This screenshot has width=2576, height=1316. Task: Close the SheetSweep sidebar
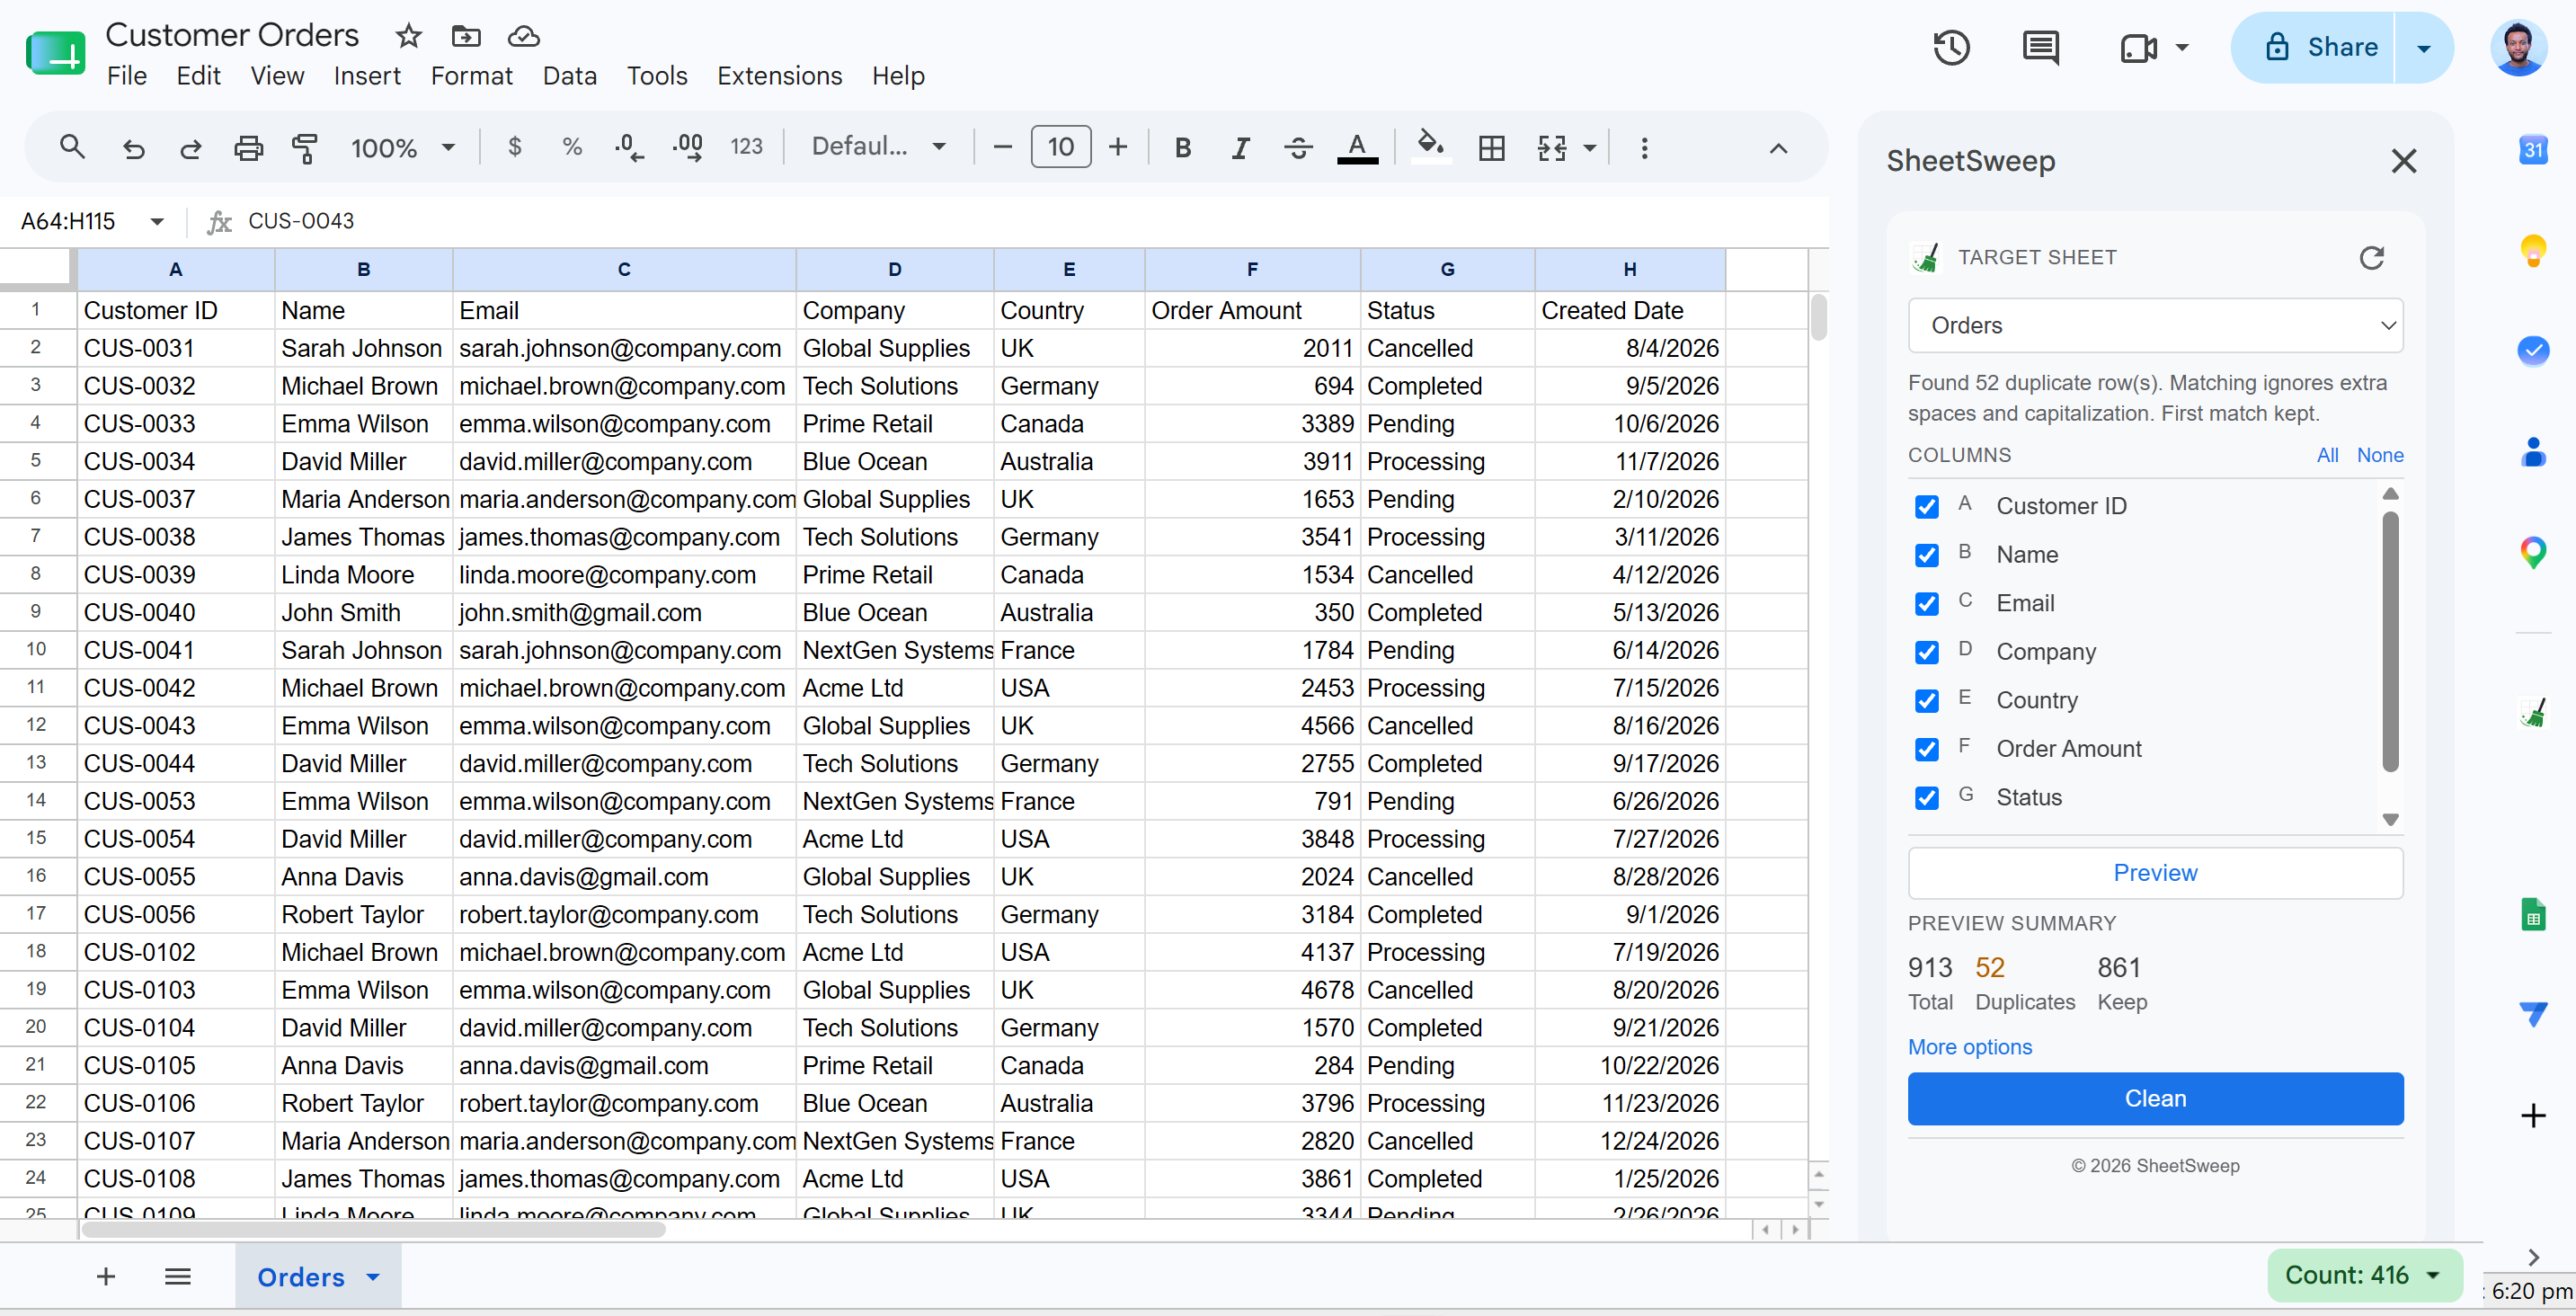2404,160
